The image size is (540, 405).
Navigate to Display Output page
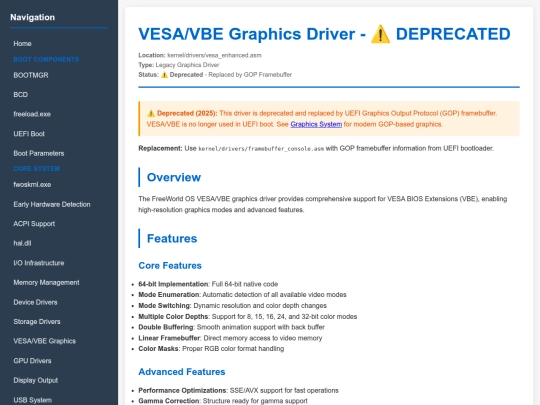(x=36, y=381)
